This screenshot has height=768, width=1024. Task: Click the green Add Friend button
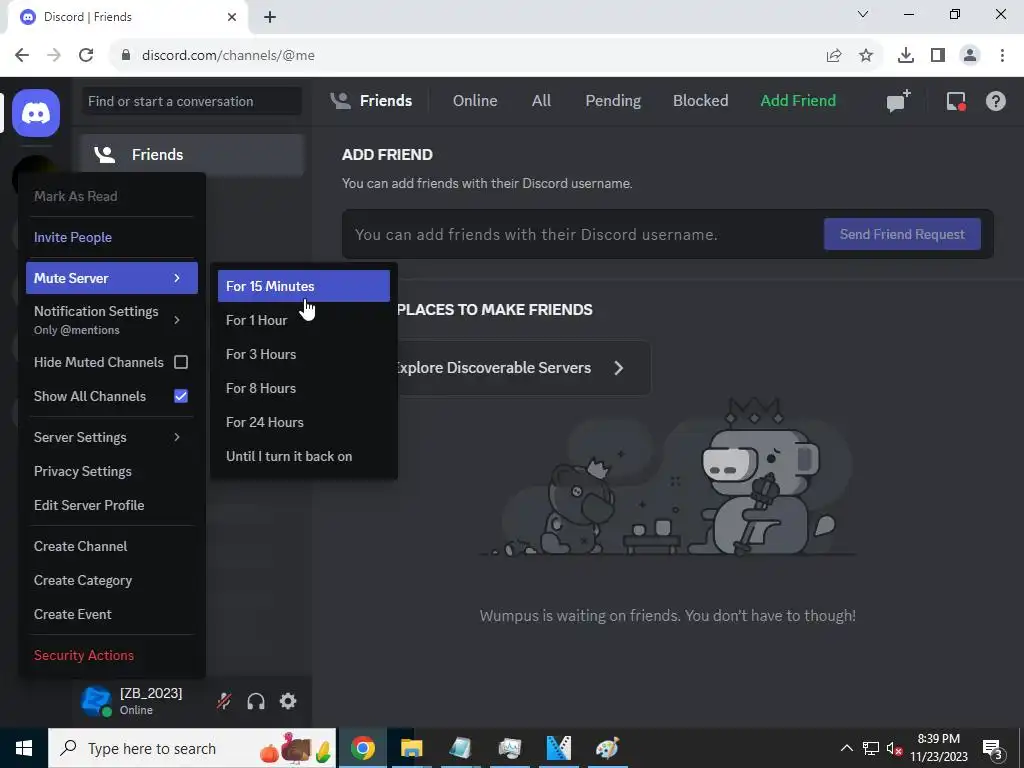pyautogui.click(x=798, y=101)
